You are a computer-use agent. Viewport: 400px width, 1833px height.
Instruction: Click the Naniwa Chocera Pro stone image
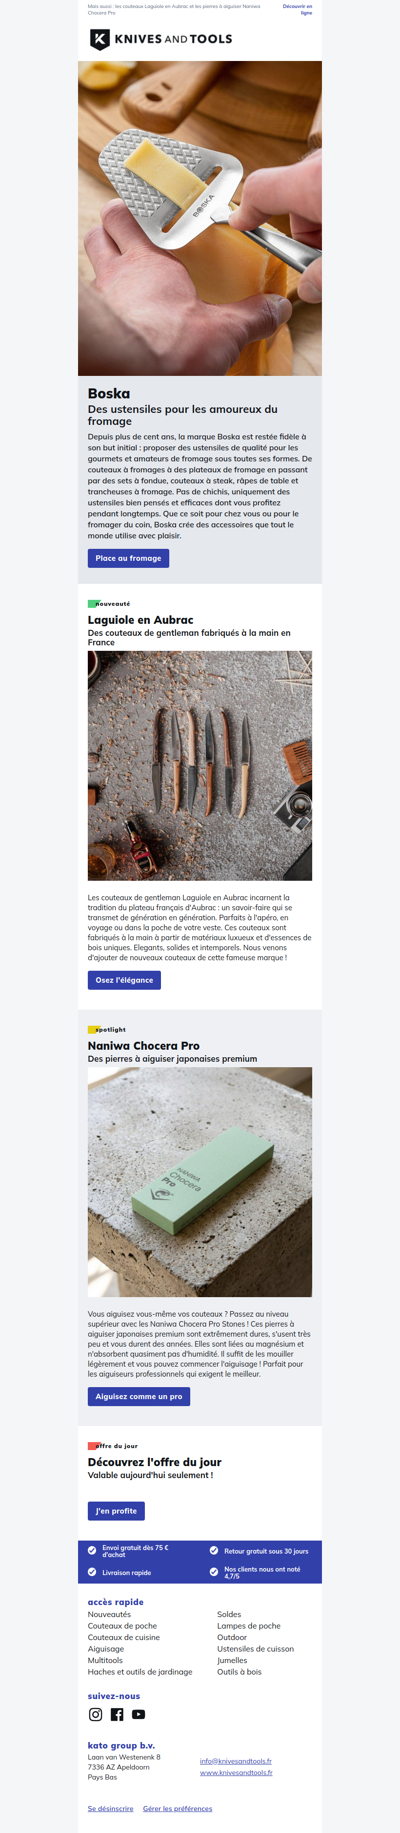tap(200, 1182)
